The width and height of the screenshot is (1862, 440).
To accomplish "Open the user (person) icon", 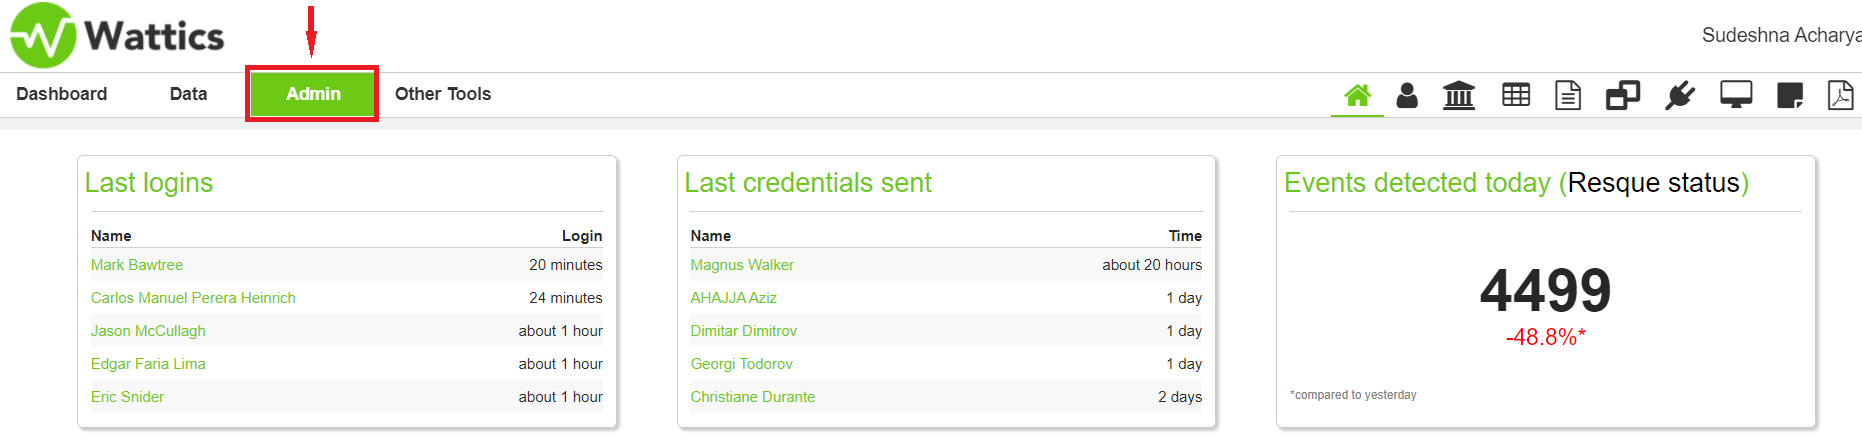I will tap(1407, 95).
